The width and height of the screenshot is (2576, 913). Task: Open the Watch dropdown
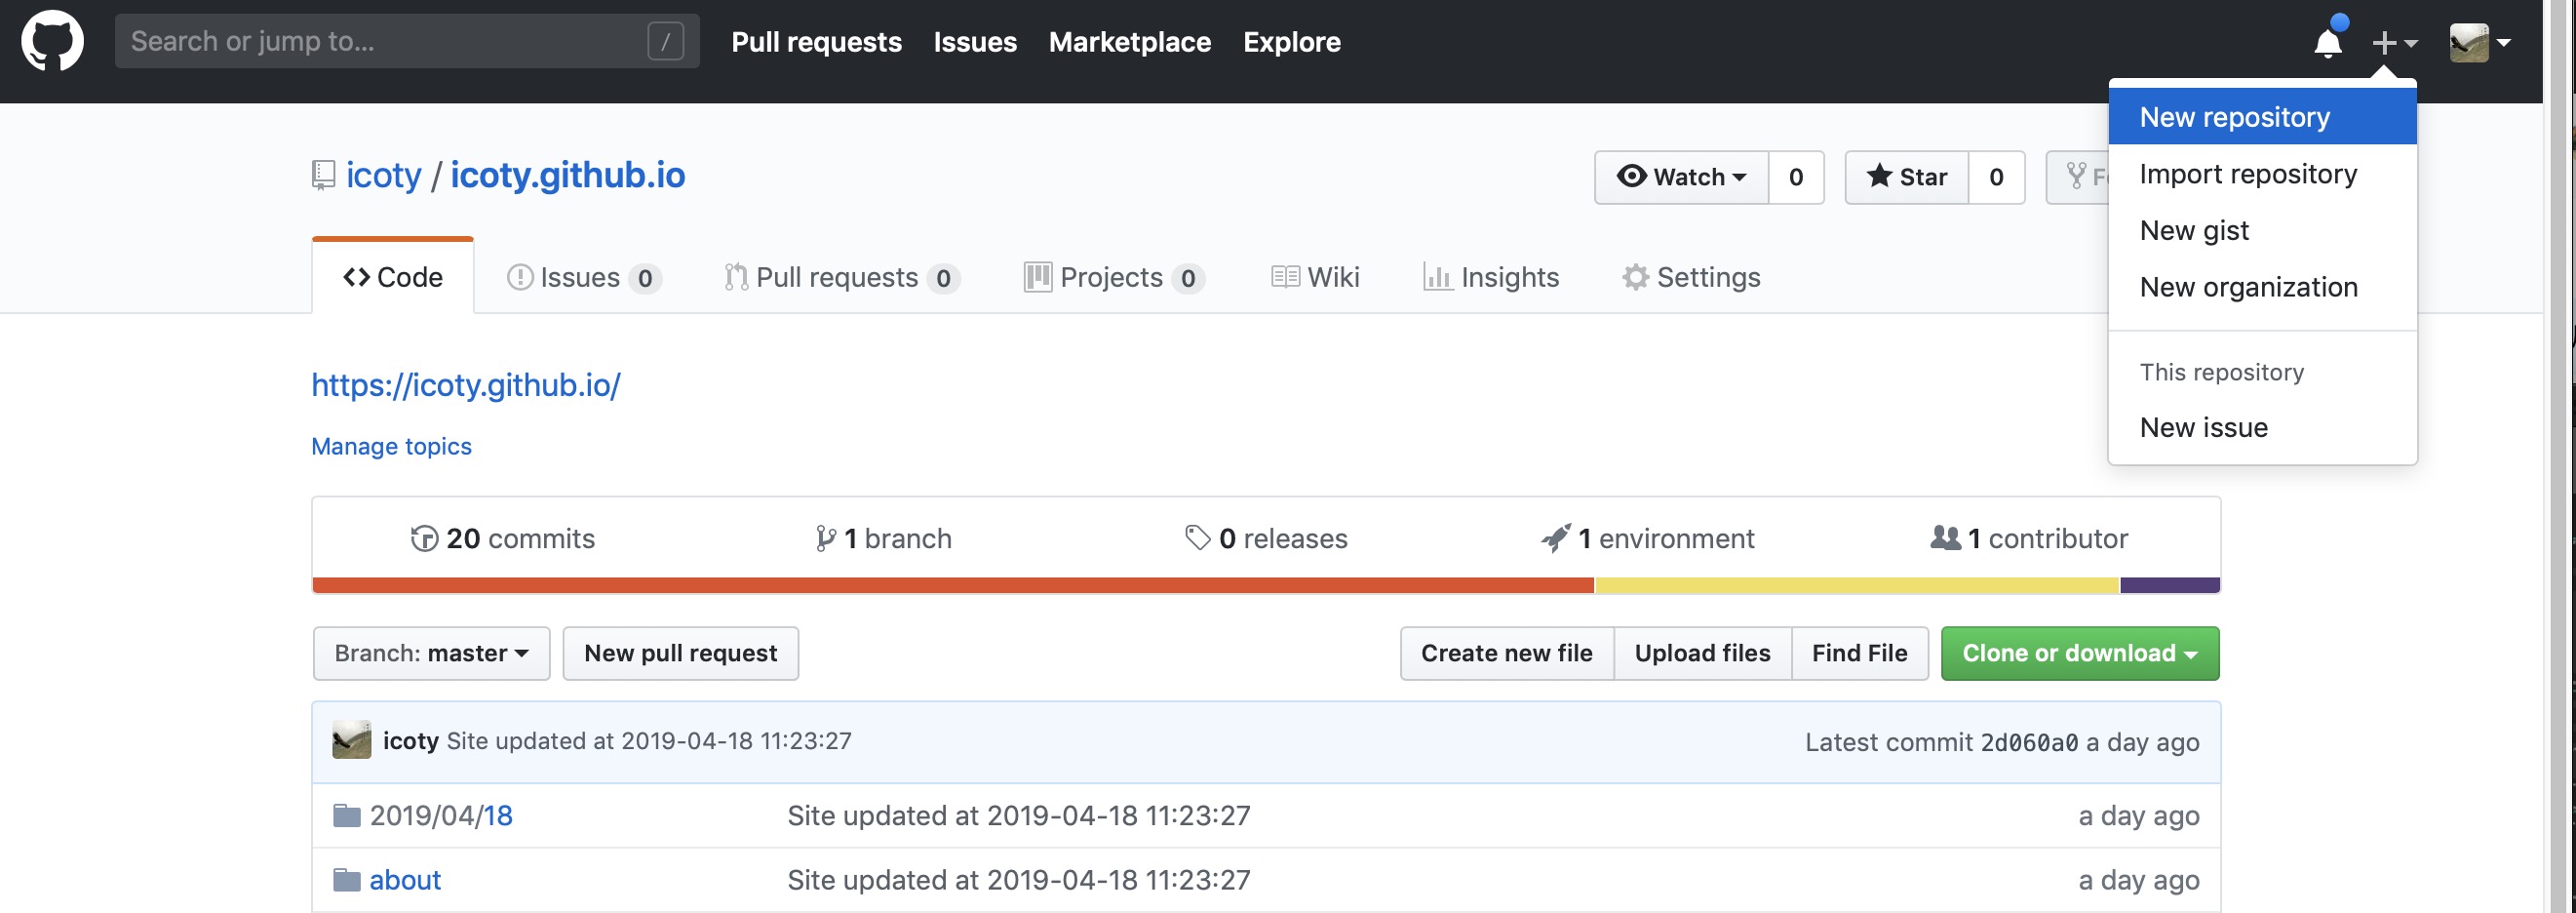click(x=1681, y=177)
